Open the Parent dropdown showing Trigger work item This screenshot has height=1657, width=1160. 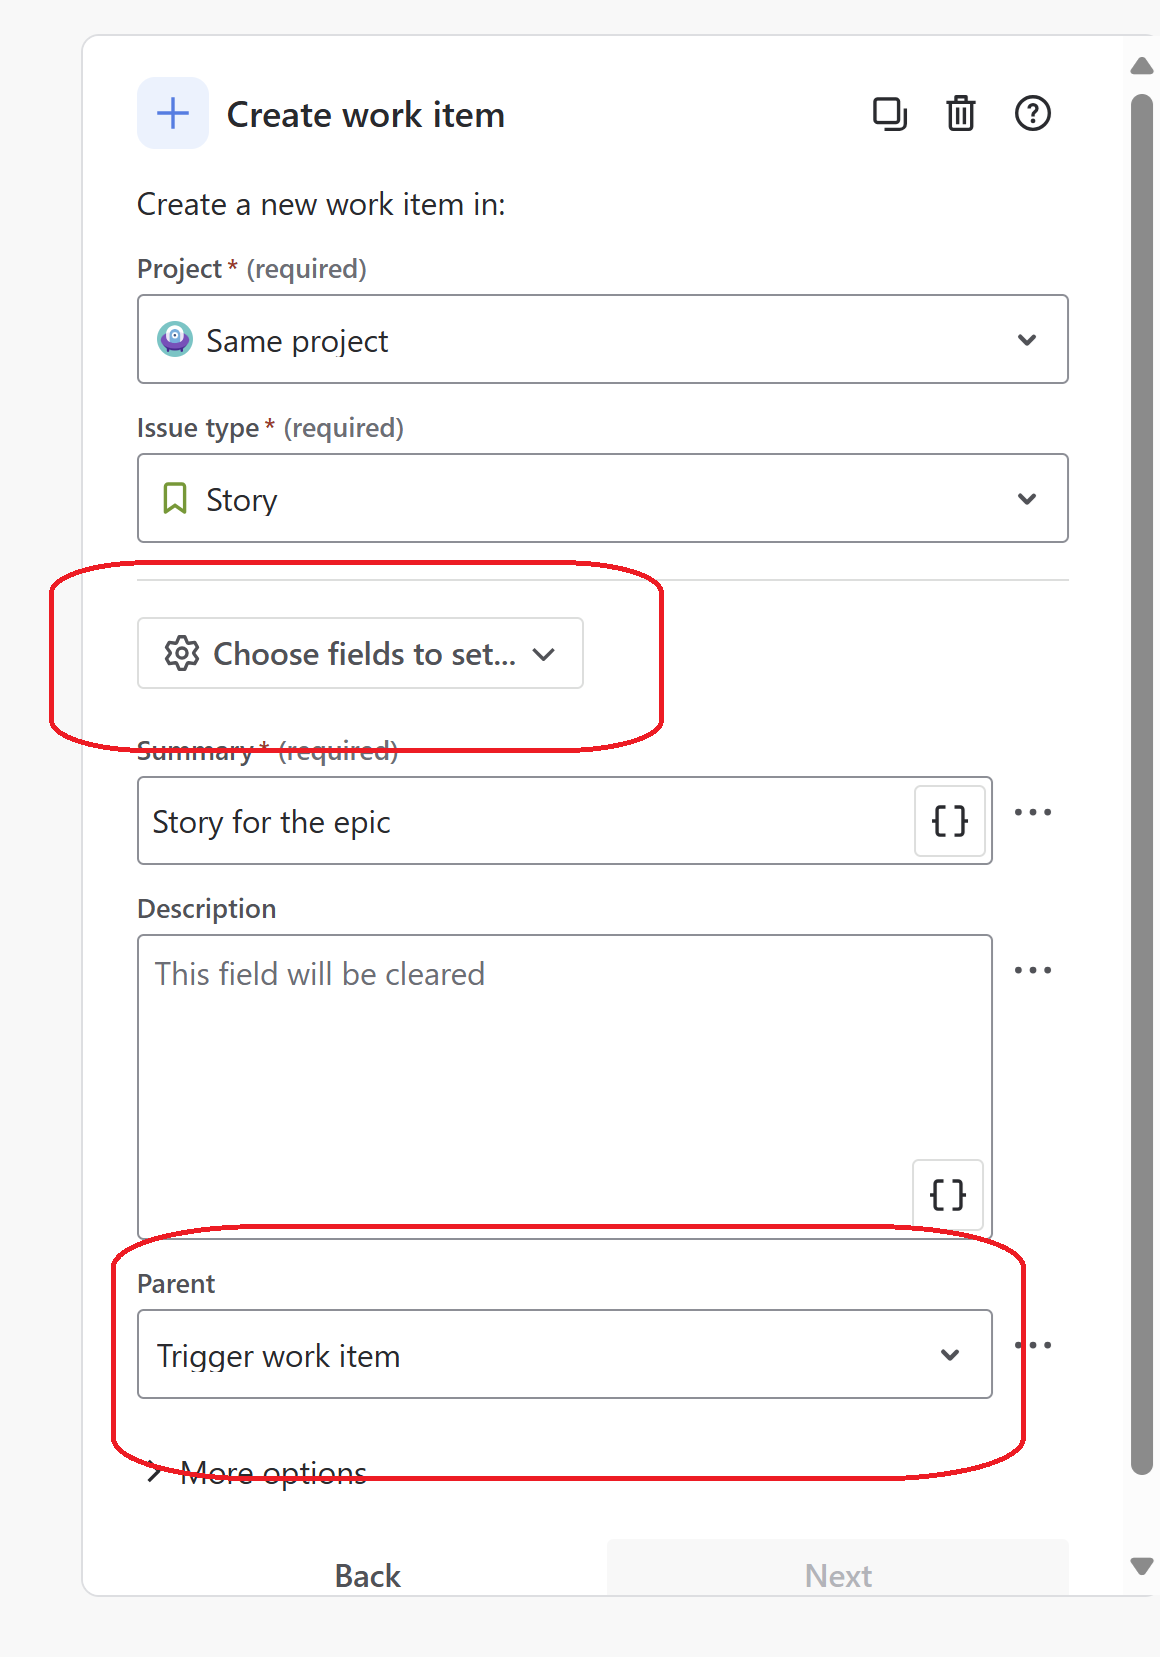(947, 1355)
